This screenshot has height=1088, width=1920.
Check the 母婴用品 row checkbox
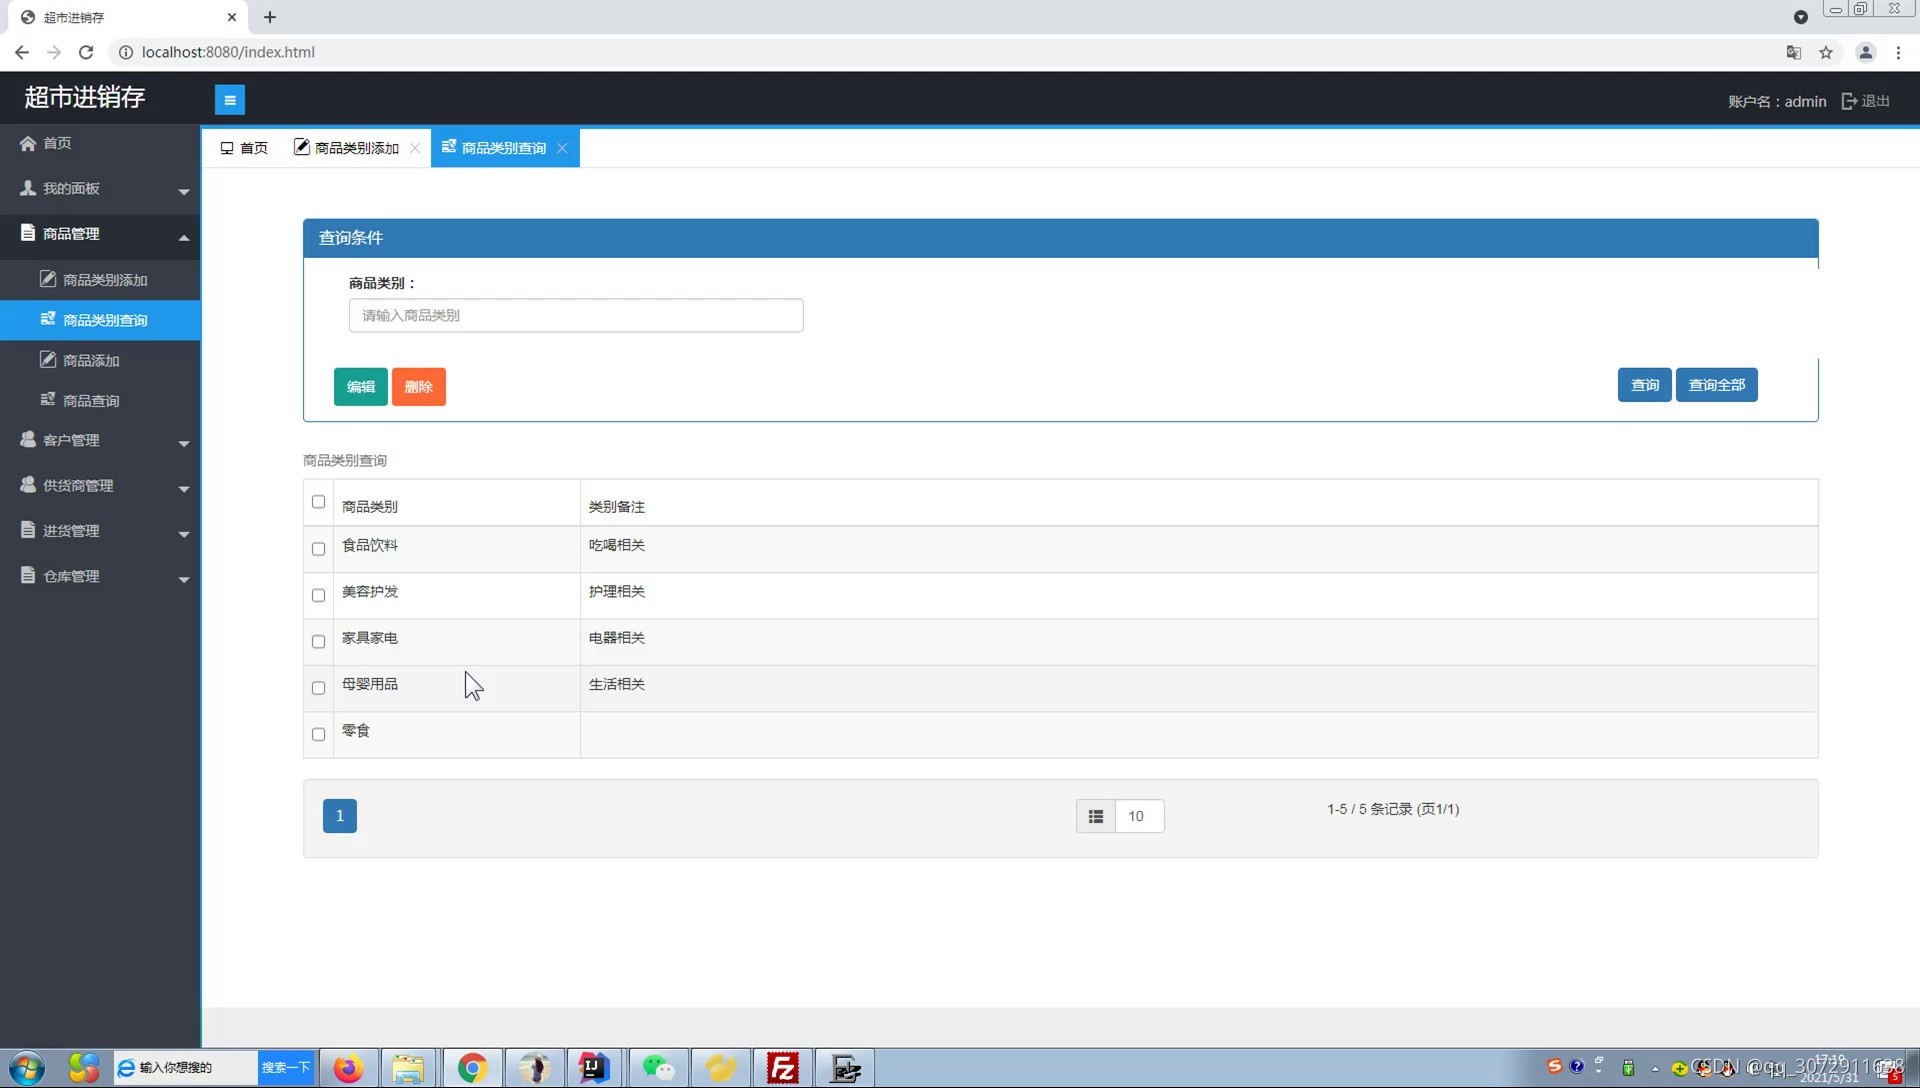click(x=318, y=688)
